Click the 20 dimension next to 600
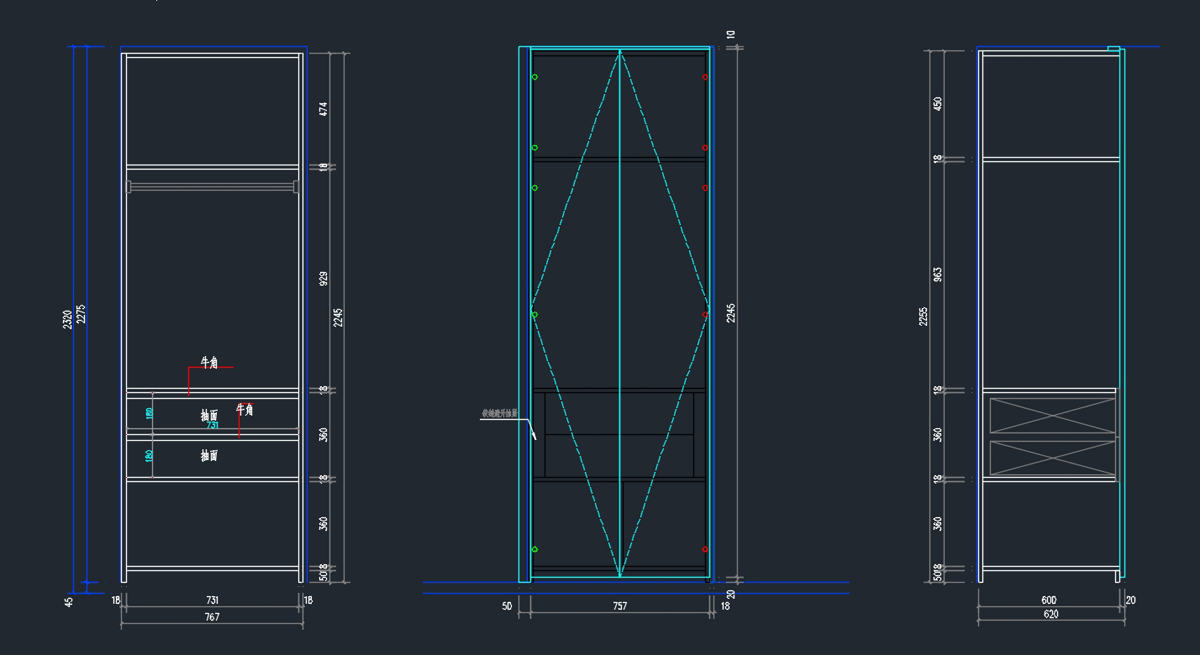Screen dimensions: 1200x655 tap(1131, 600)
